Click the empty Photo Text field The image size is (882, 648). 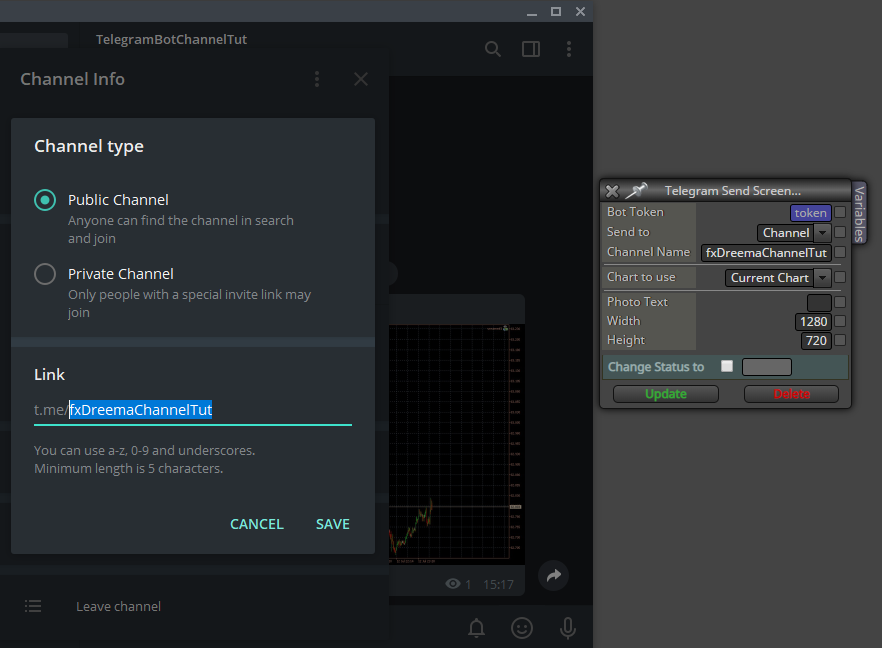click(819, 303)
